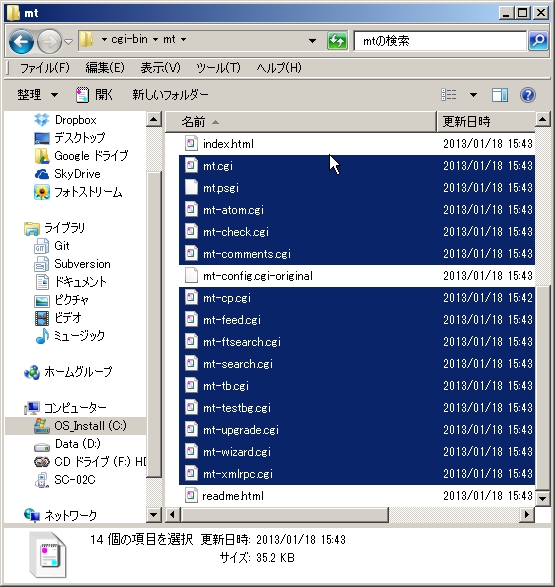
Task: Click the 新しいフォルダー button
Action: [x=170, y=95]
